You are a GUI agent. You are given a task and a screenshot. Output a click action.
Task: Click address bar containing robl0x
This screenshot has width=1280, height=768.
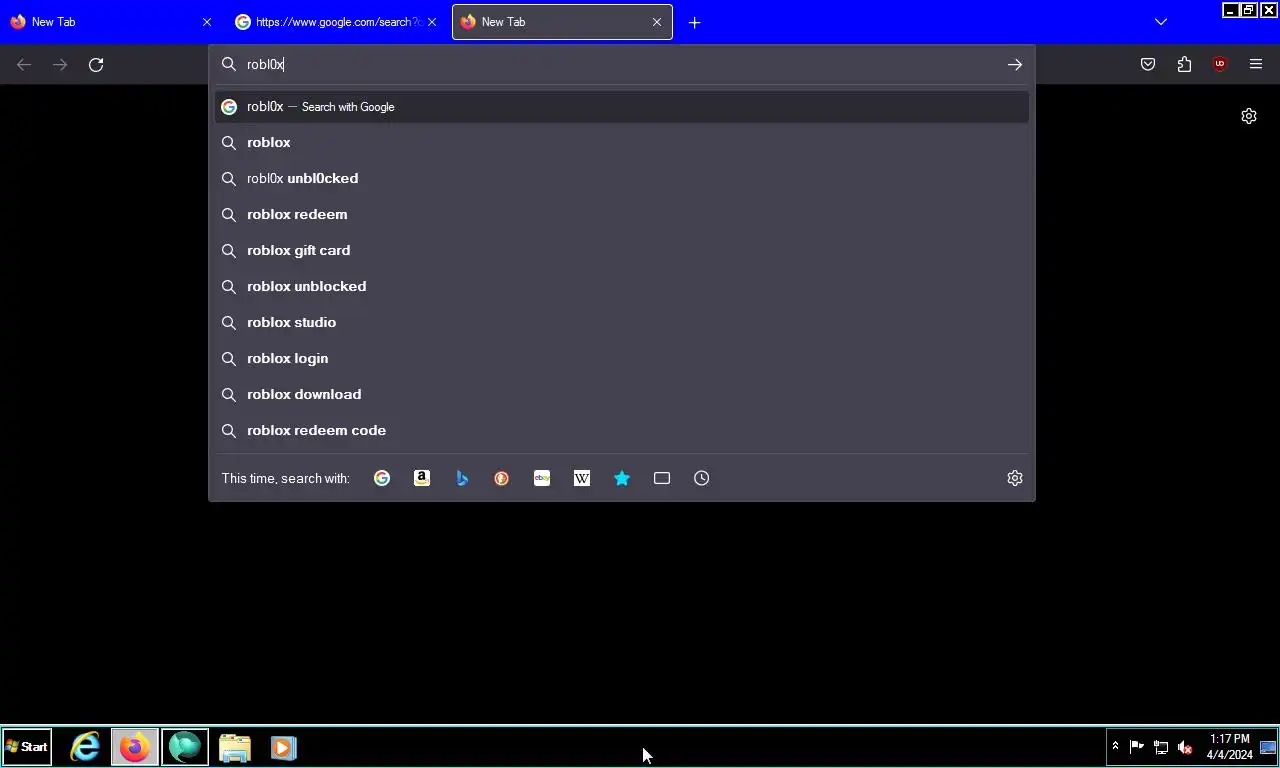pos(620,64)
